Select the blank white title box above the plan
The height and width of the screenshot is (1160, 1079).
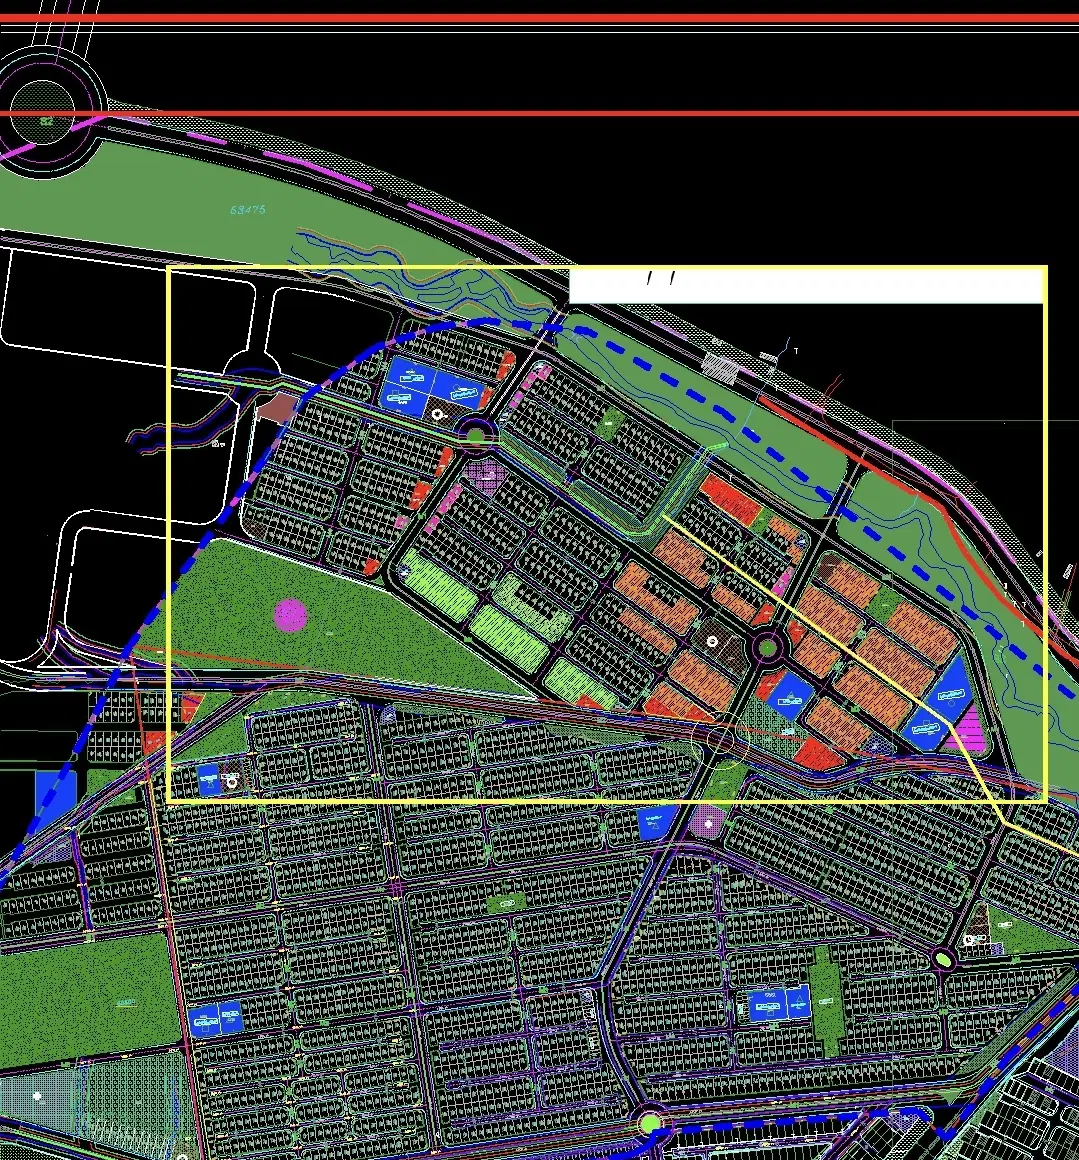tap(805, 286)
